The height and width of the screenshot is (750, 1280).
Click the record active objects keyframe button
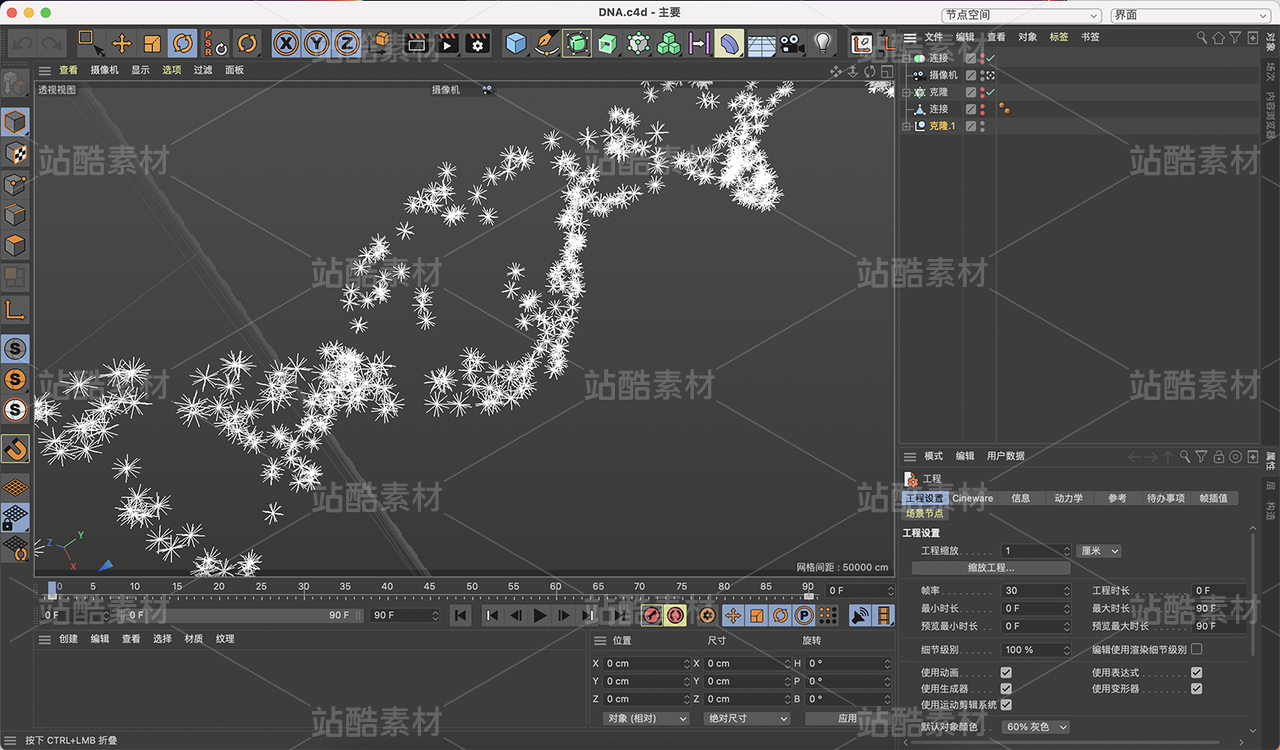click(652, 615)
